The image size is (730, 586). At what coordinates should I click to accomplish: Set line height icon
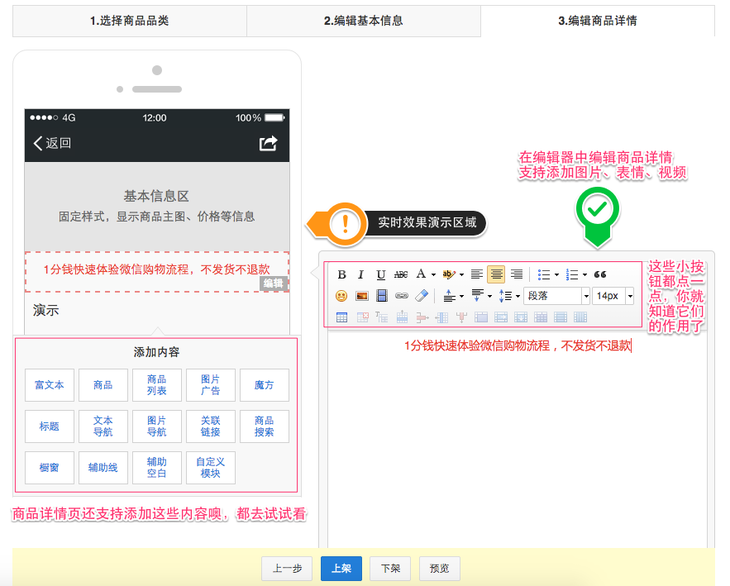pos(506,296)
